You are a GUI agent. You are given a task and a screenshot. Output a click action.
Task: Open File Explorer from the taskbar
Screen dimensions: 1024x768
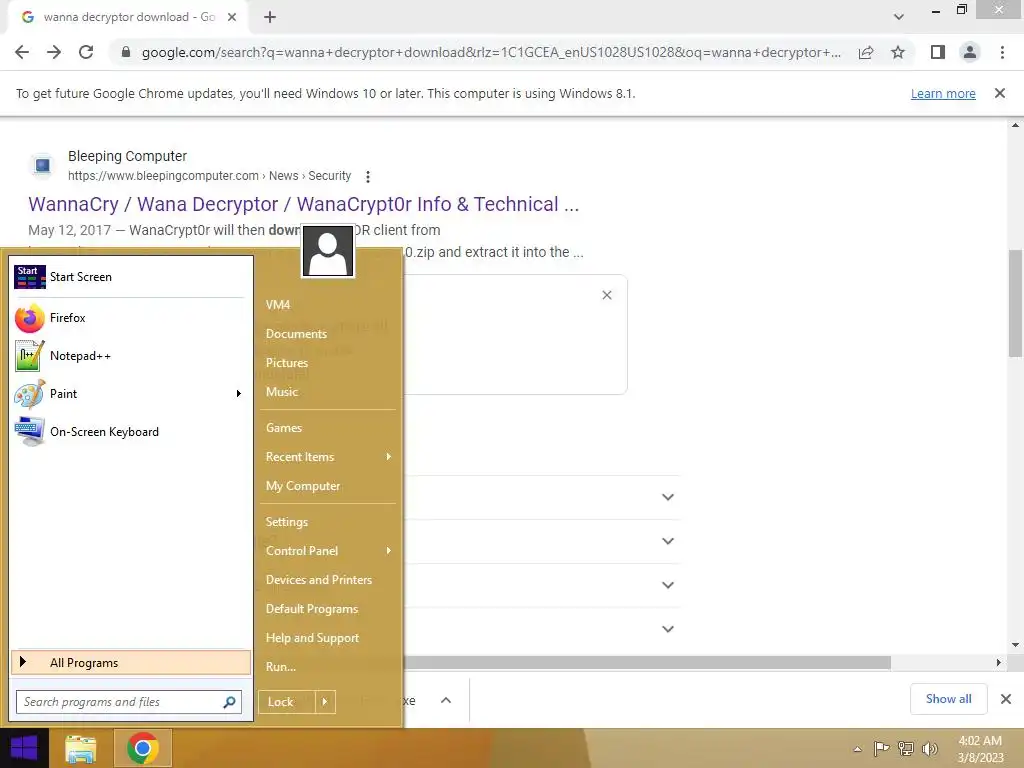pos(80,748)
